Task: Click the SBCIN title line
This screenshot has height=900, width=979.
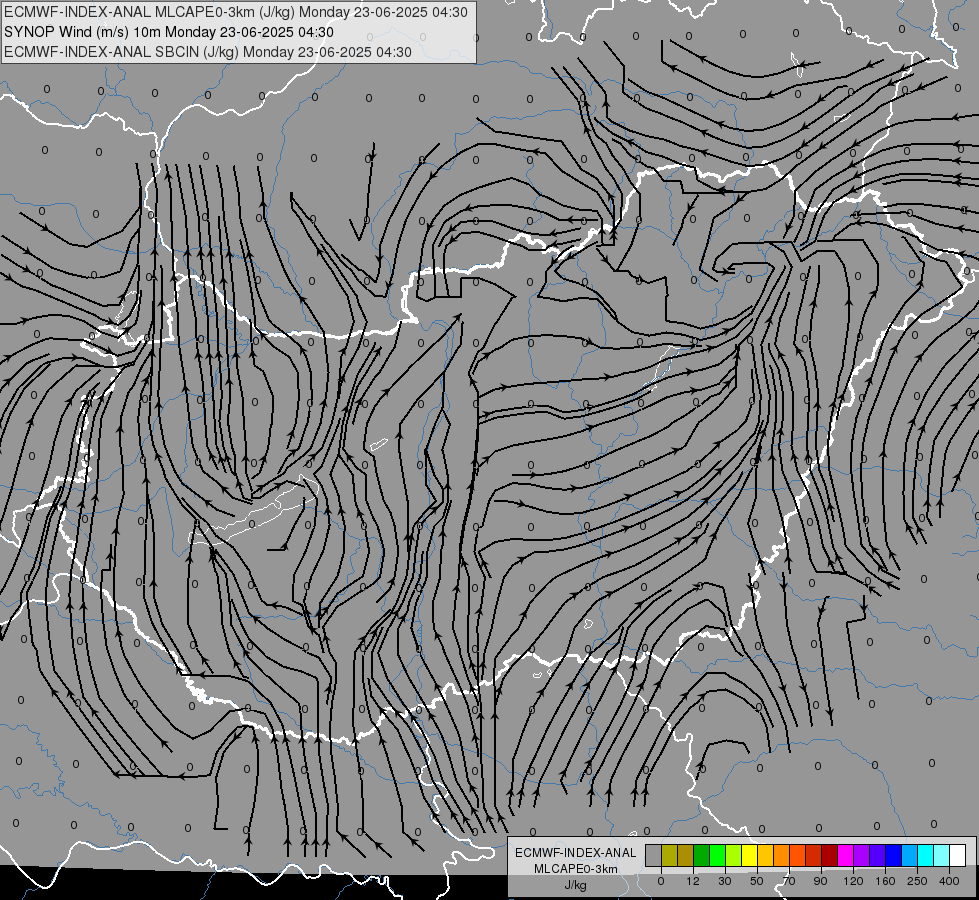Action: (208, 52)
